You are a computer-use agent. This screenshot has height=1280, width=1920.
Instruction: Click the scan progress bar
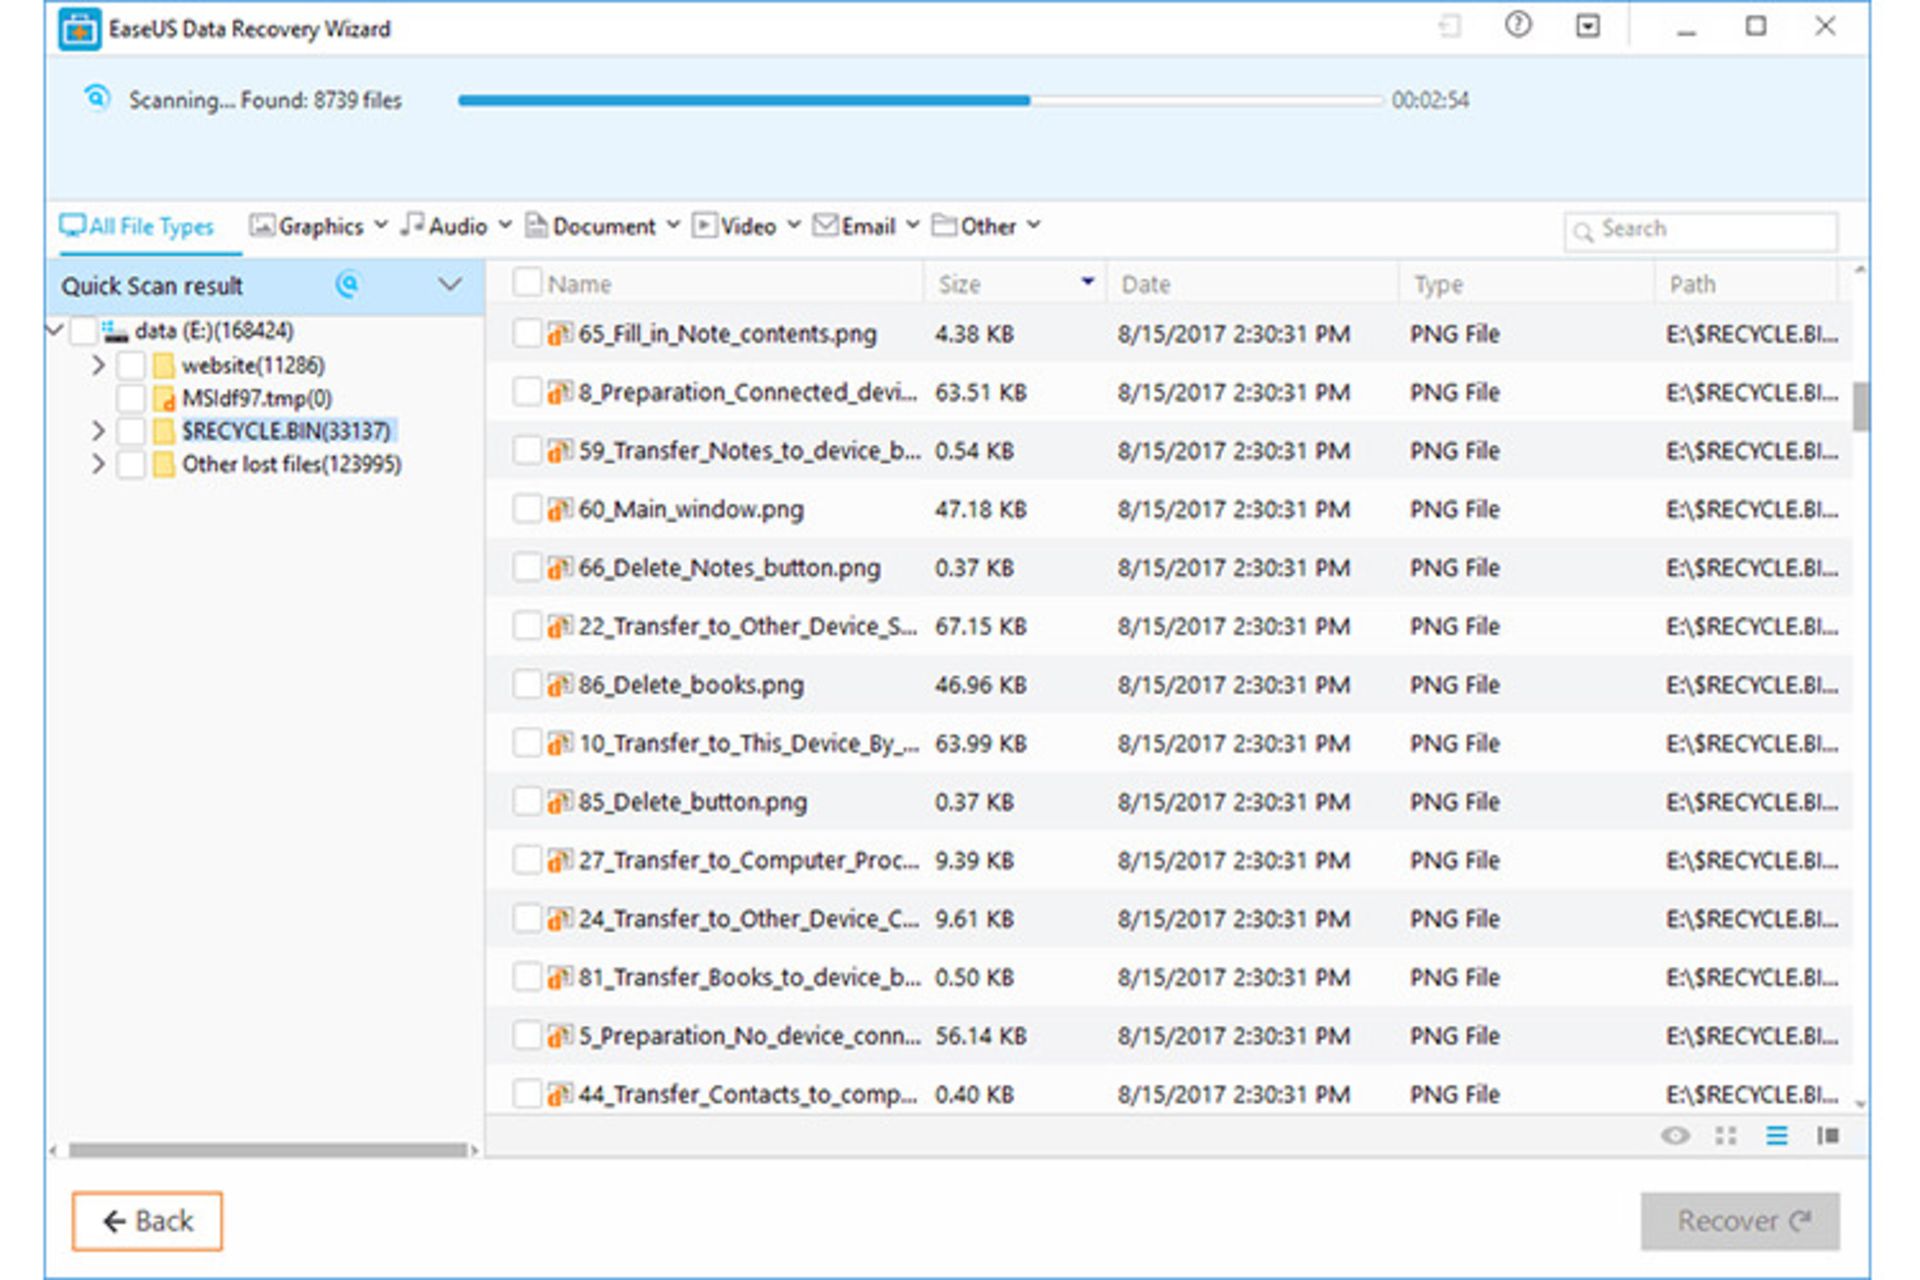(x=920, y=100)
